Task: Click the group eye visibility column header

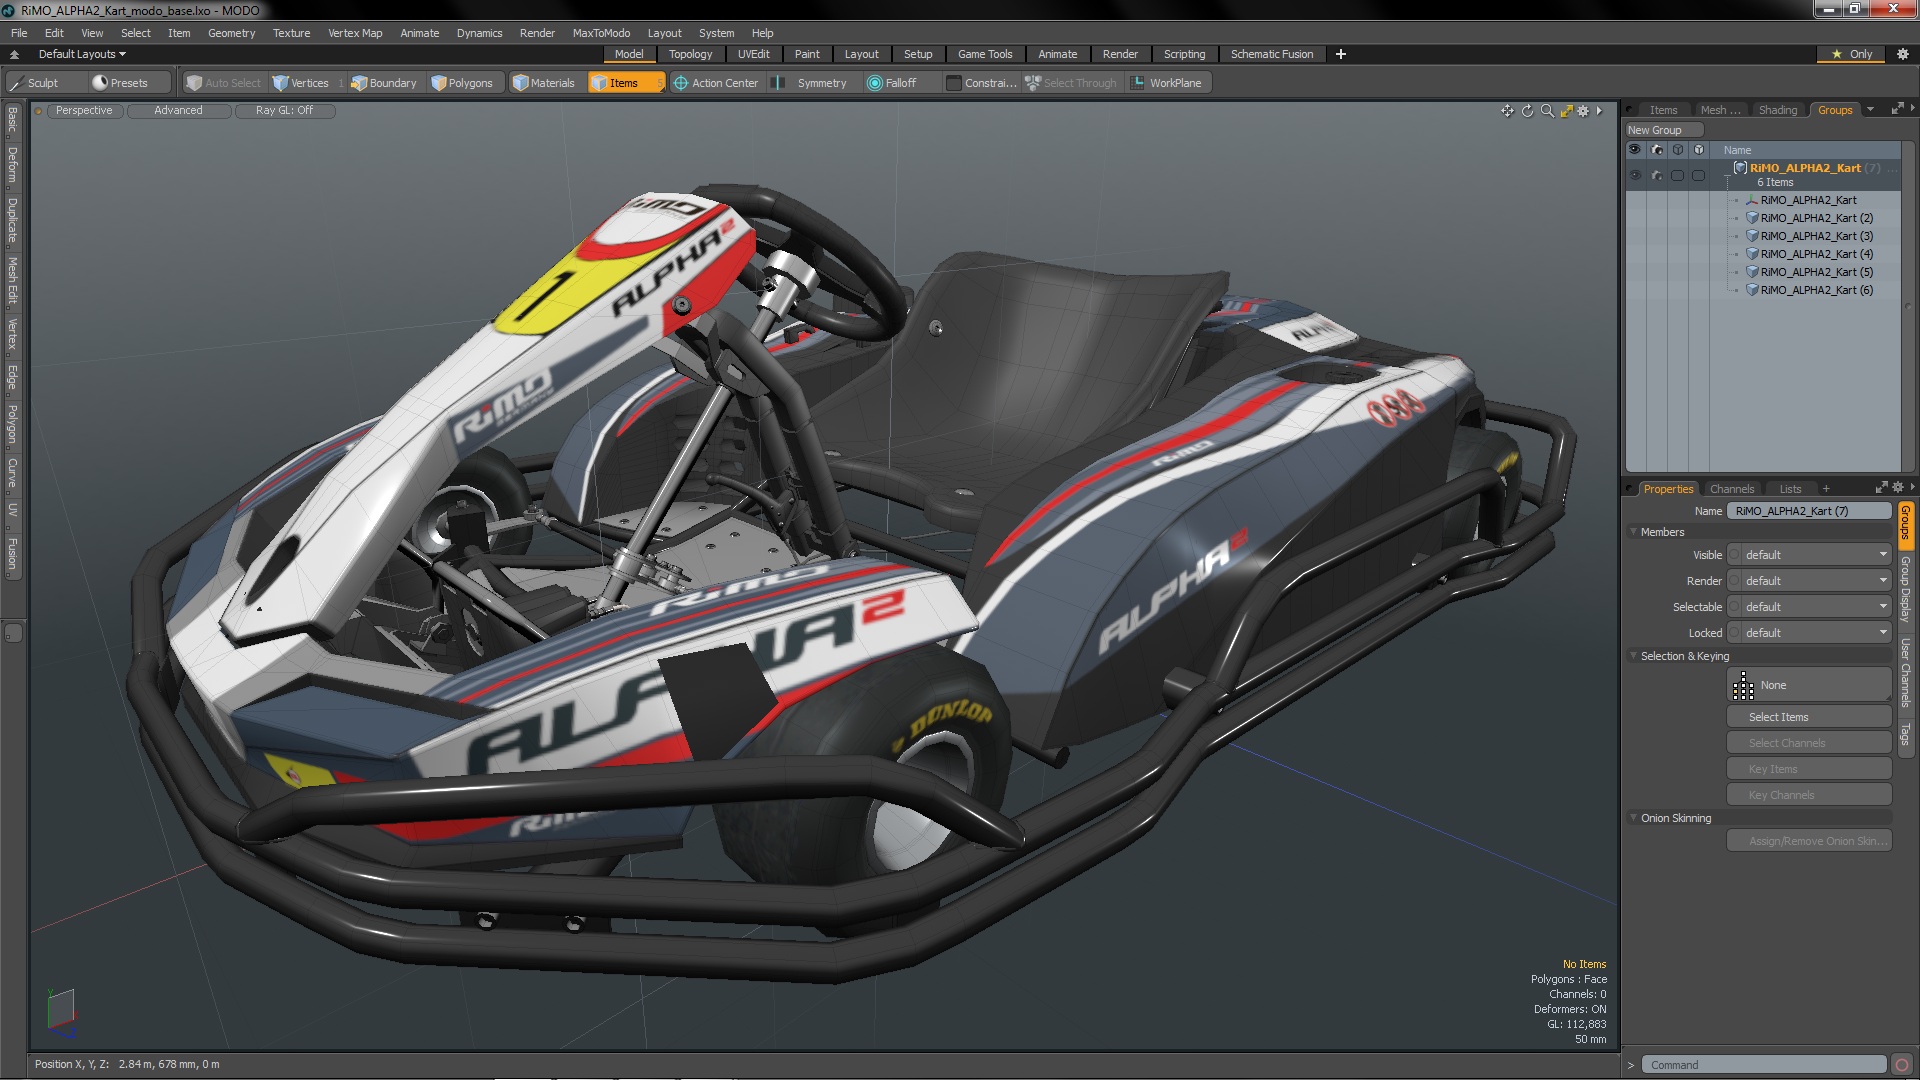Action: [x=1635, y=150]
